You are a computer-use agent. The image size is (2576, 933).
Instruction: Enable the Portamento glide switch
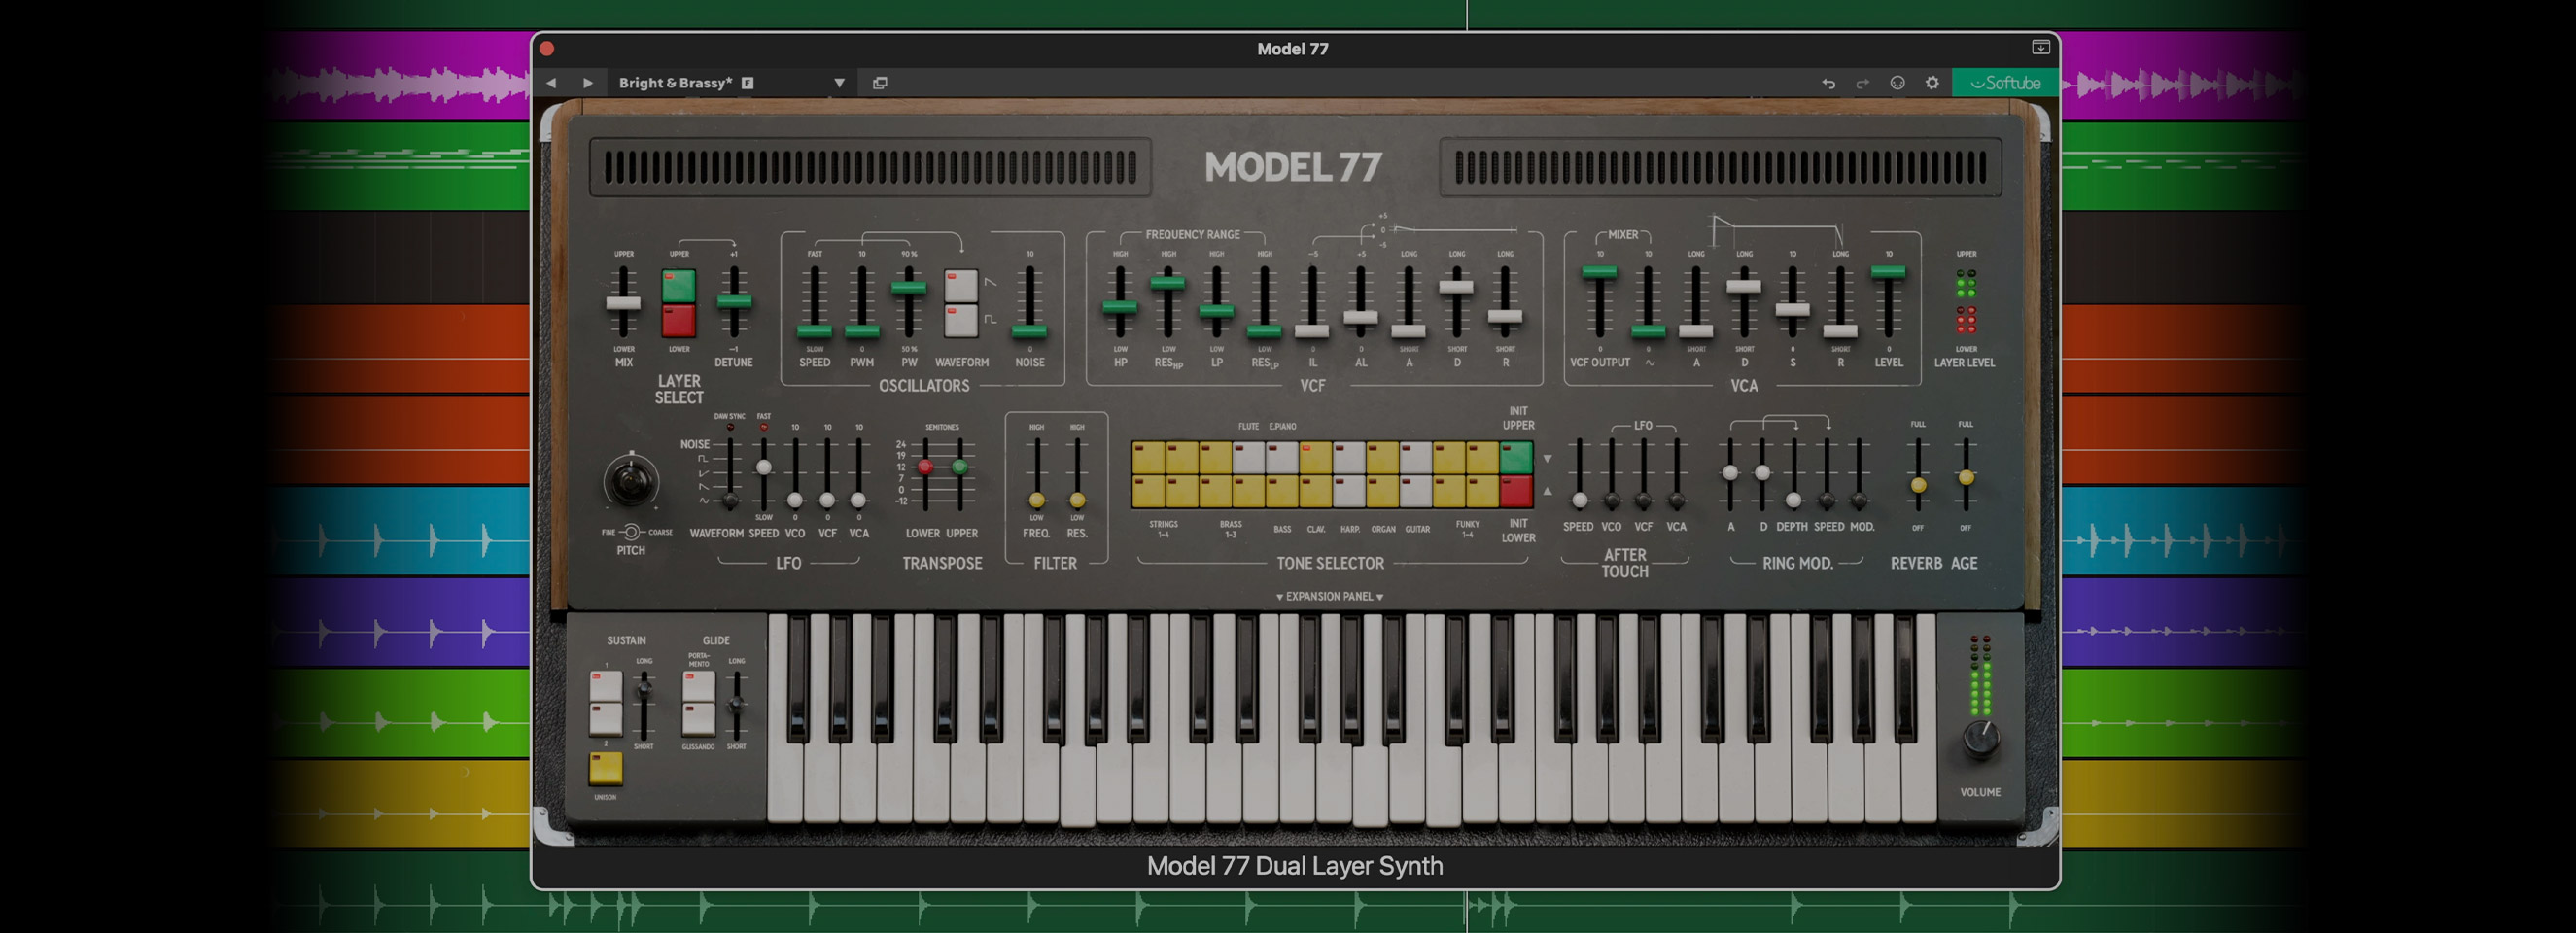tap(698, 687)
